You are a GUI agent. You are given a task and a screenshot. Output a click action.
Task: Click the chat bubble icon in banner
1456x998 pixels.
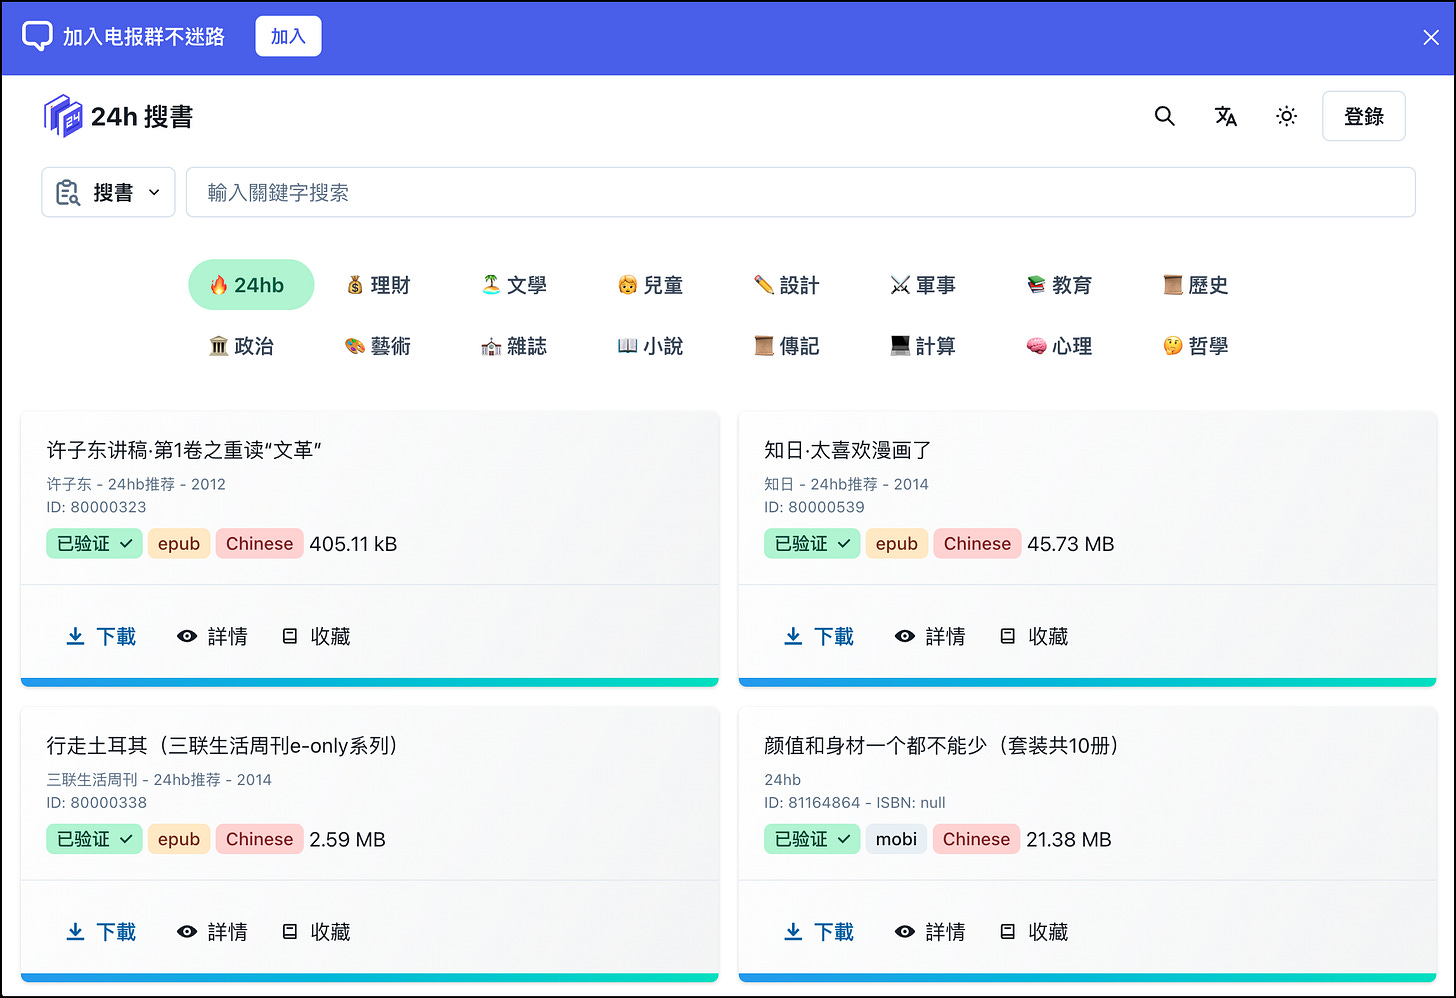pos(37,36)
